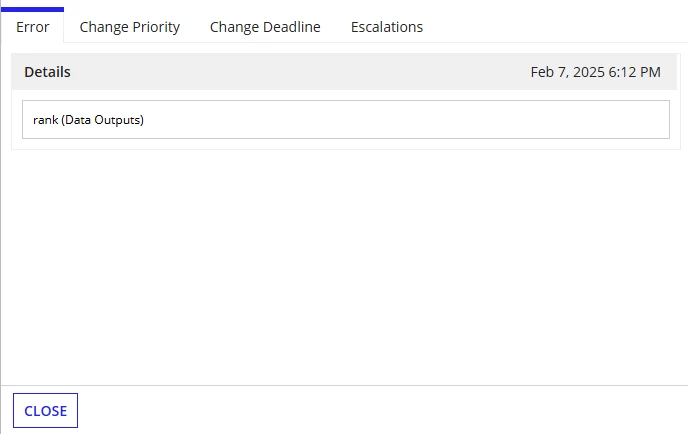The width and height of the screenshot is (688, 434).
Task: Switch to the Change Priority tab
Action: point(129,27)
